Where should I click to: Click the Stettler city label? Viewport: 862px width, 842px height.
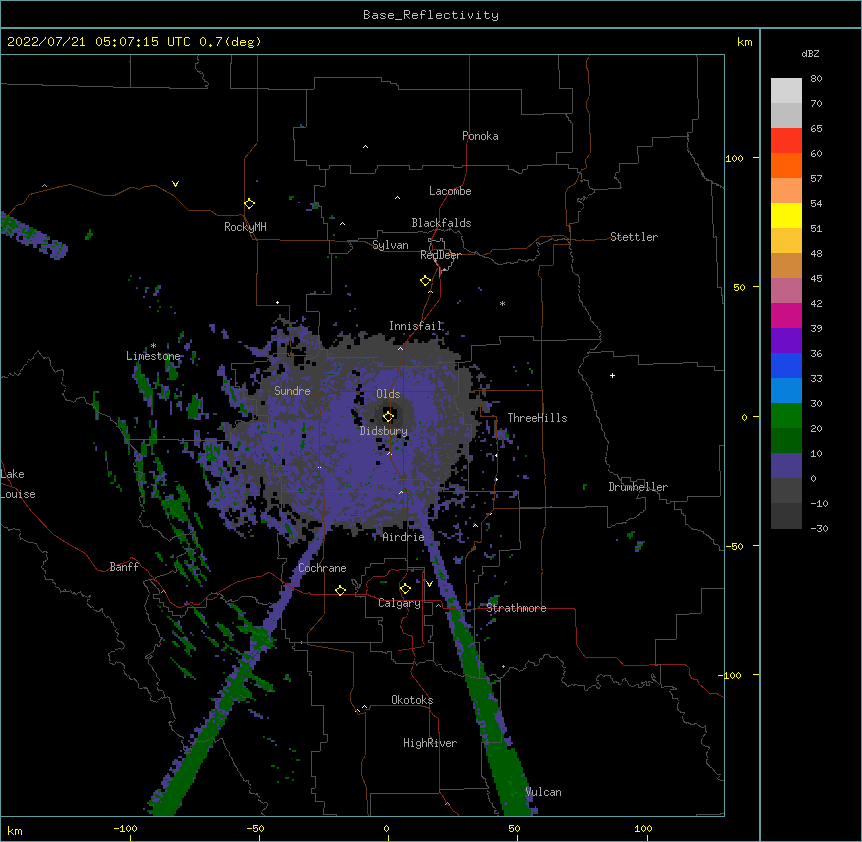tap(634, 237)
